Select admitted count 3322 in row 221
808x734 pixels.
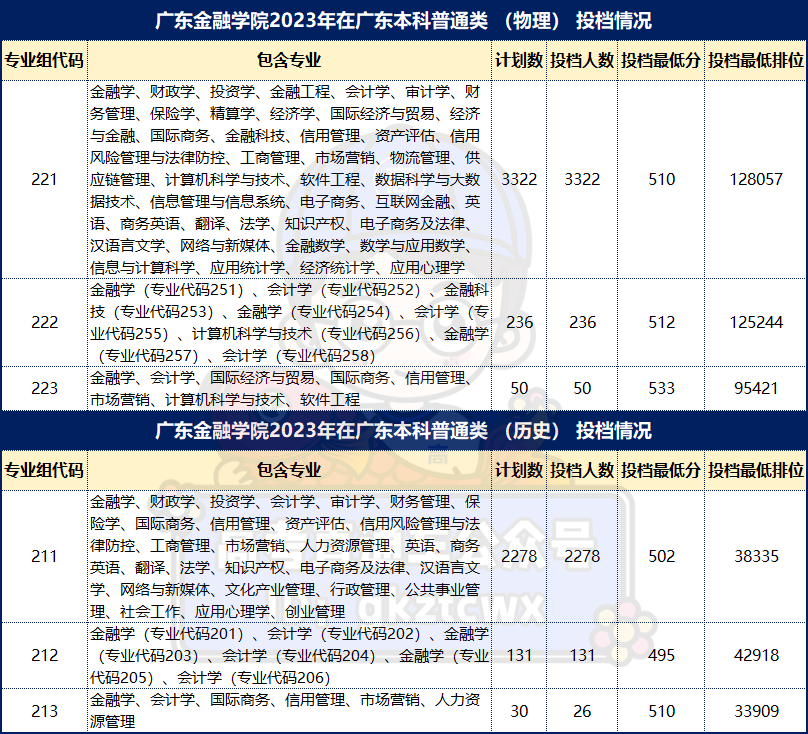pos(582,179)
